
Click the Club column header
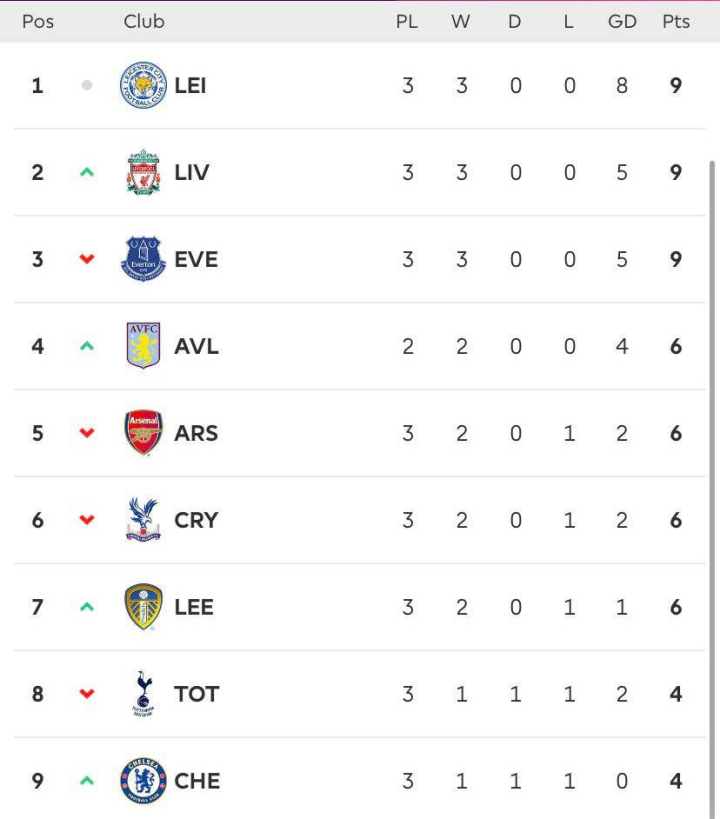click(x=144, y=21)
